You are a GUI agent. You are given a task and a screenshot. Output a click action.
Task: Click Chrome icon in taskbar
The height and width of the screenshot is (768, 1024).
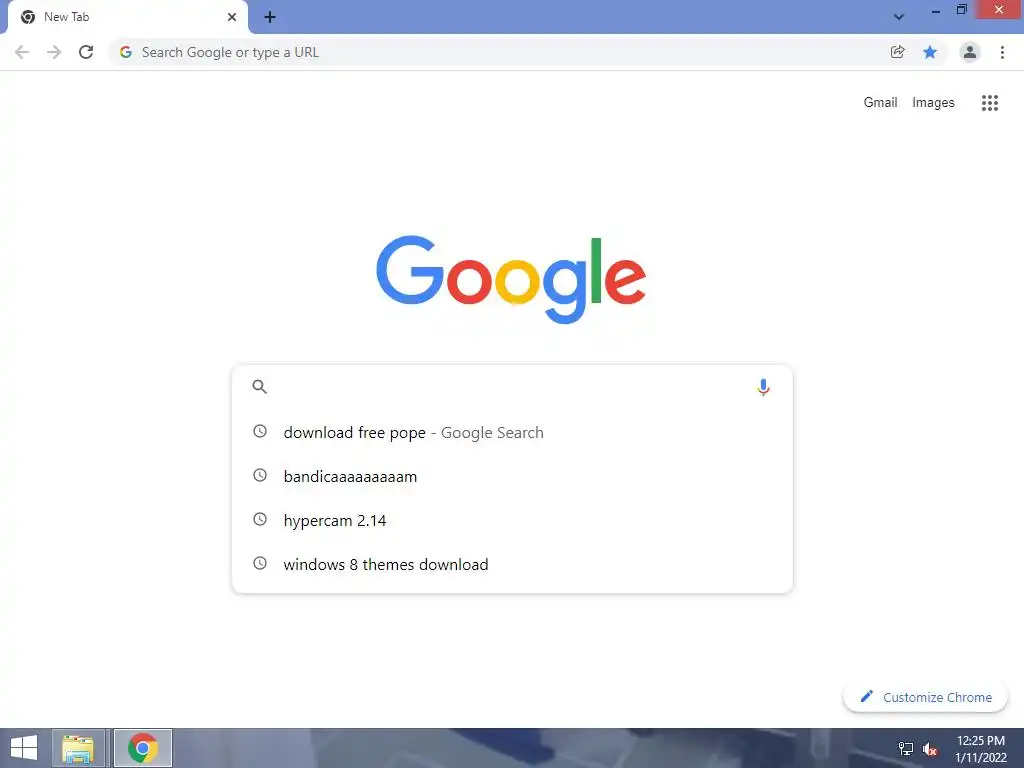tap(143, 748)
